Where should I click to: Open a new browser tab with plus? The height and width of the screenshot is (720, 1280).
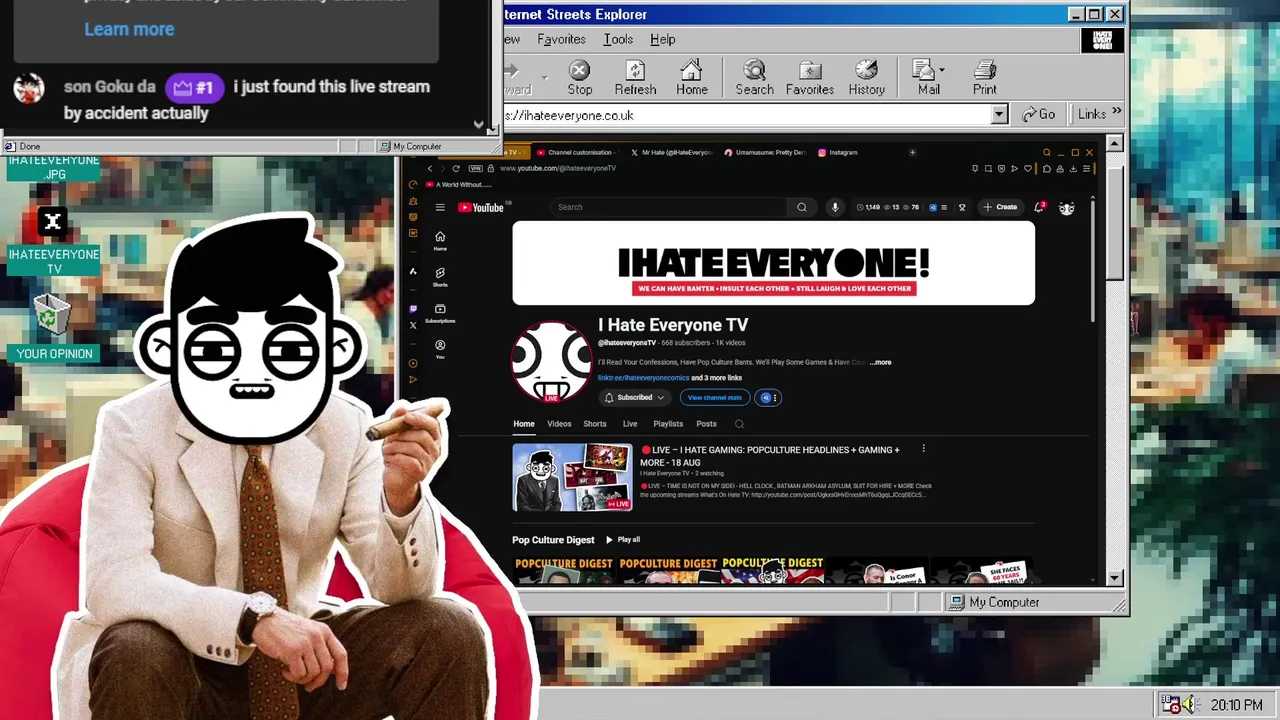click(x=912, y=152)
